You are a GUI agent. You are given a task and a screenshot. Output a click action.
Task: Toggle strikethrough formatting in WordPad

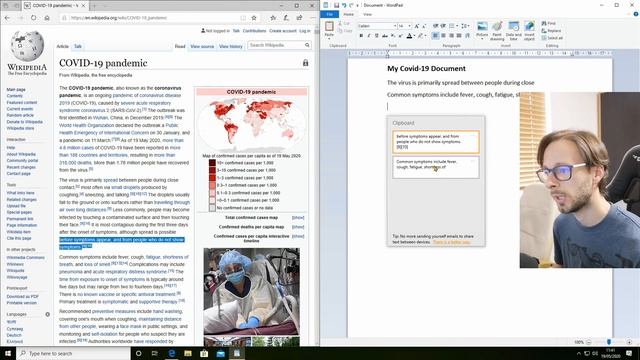coord(384,36)
